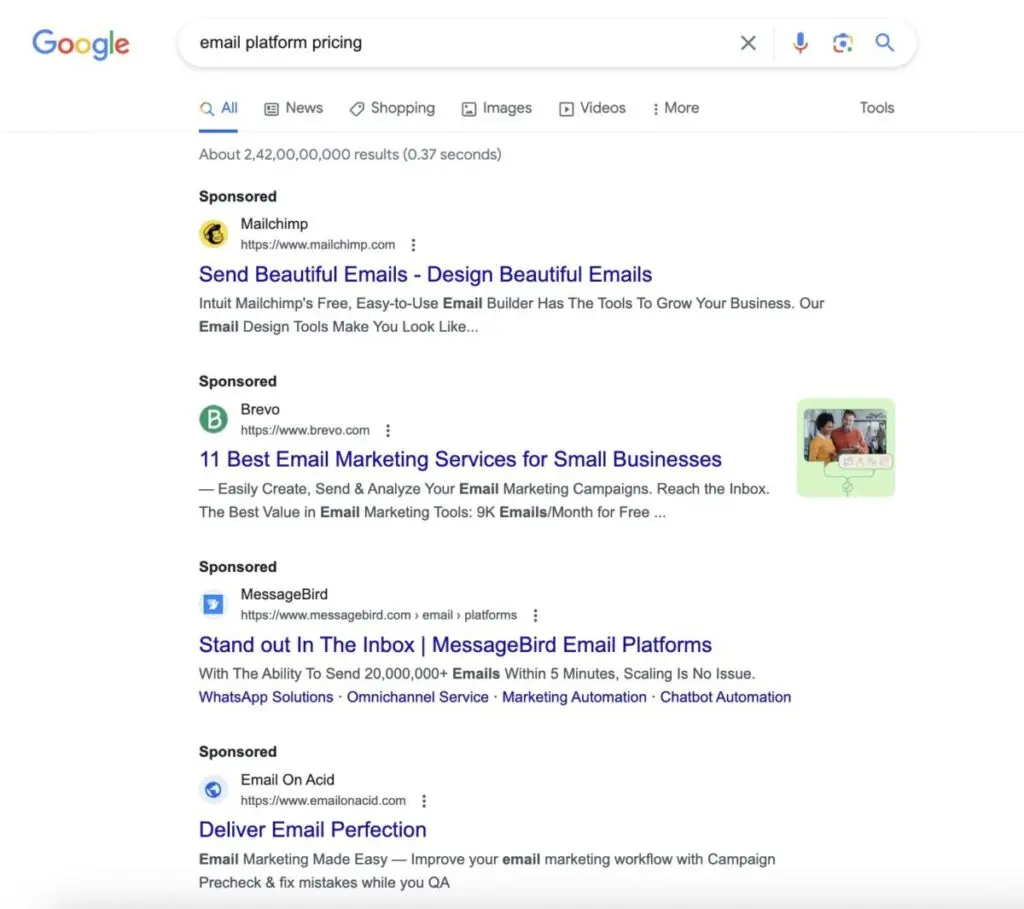The width and height of the screenshot is (1024, 909).
Task: Open the Shopping results
Action: [x=392, y=108]
